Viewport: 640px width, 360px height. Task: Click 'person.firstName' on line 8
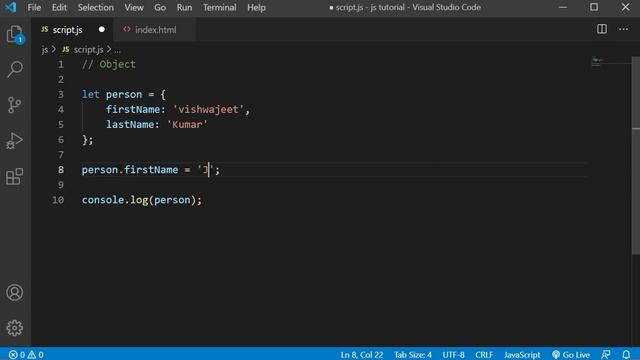(130, 170)
